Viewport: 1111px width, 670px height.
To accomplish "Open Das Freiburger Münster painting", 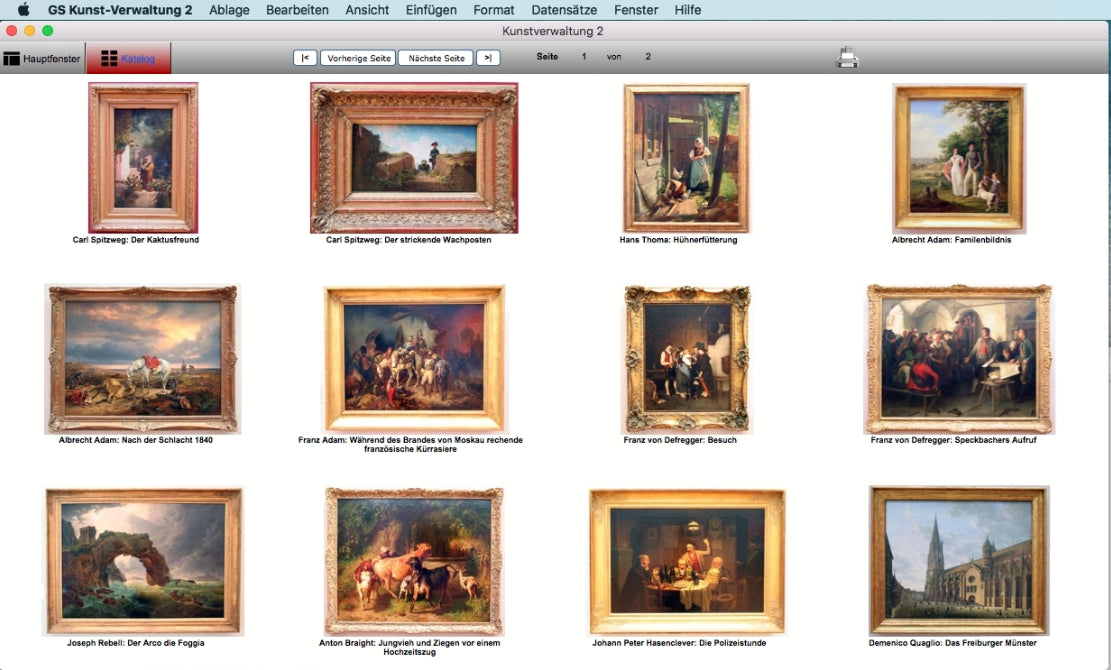I will [x=958, y=560].
